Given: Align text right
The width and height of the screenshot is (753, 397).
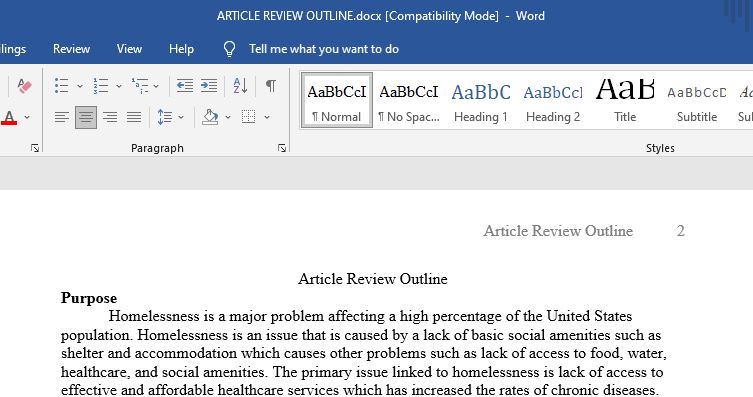Looking at the screenshot, I should (x=110, y=117).
